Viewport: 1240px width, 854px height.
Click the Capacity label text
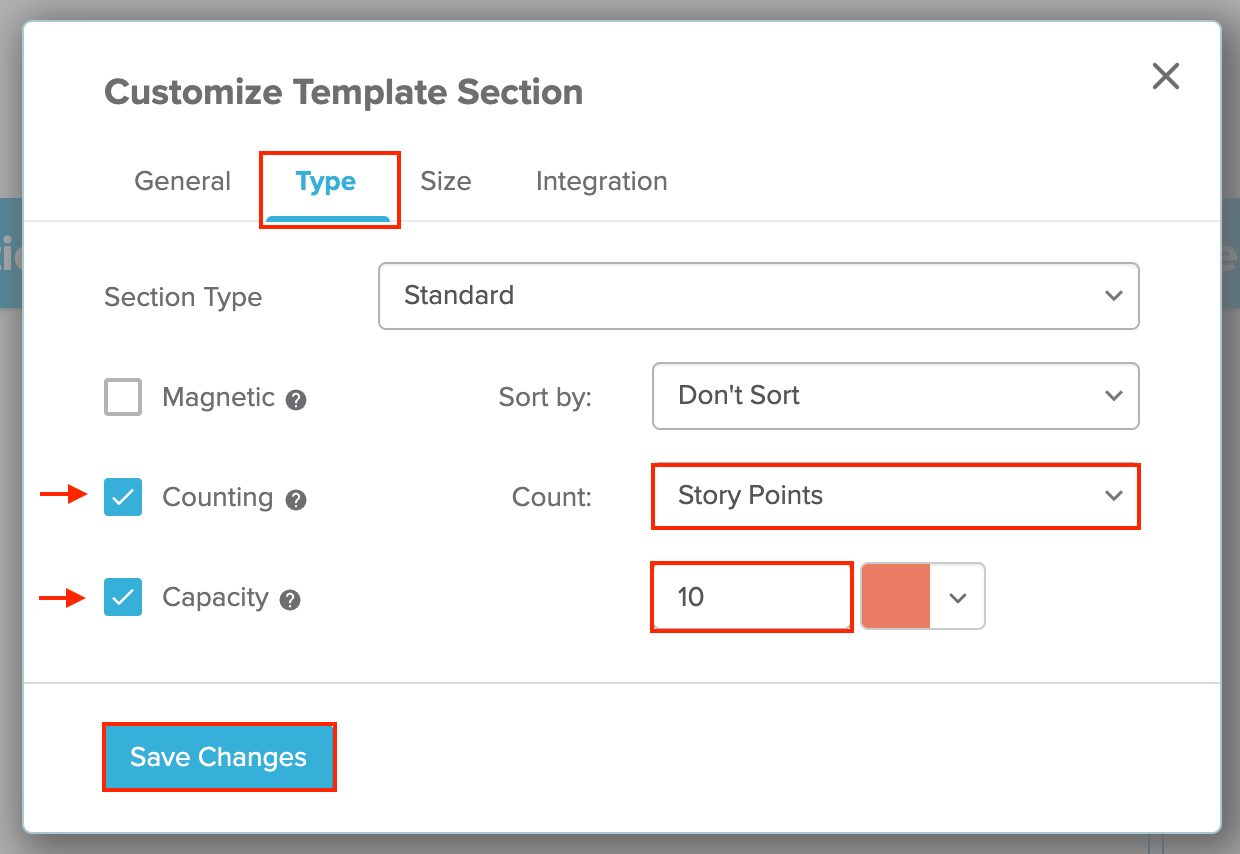coord(216,597)
